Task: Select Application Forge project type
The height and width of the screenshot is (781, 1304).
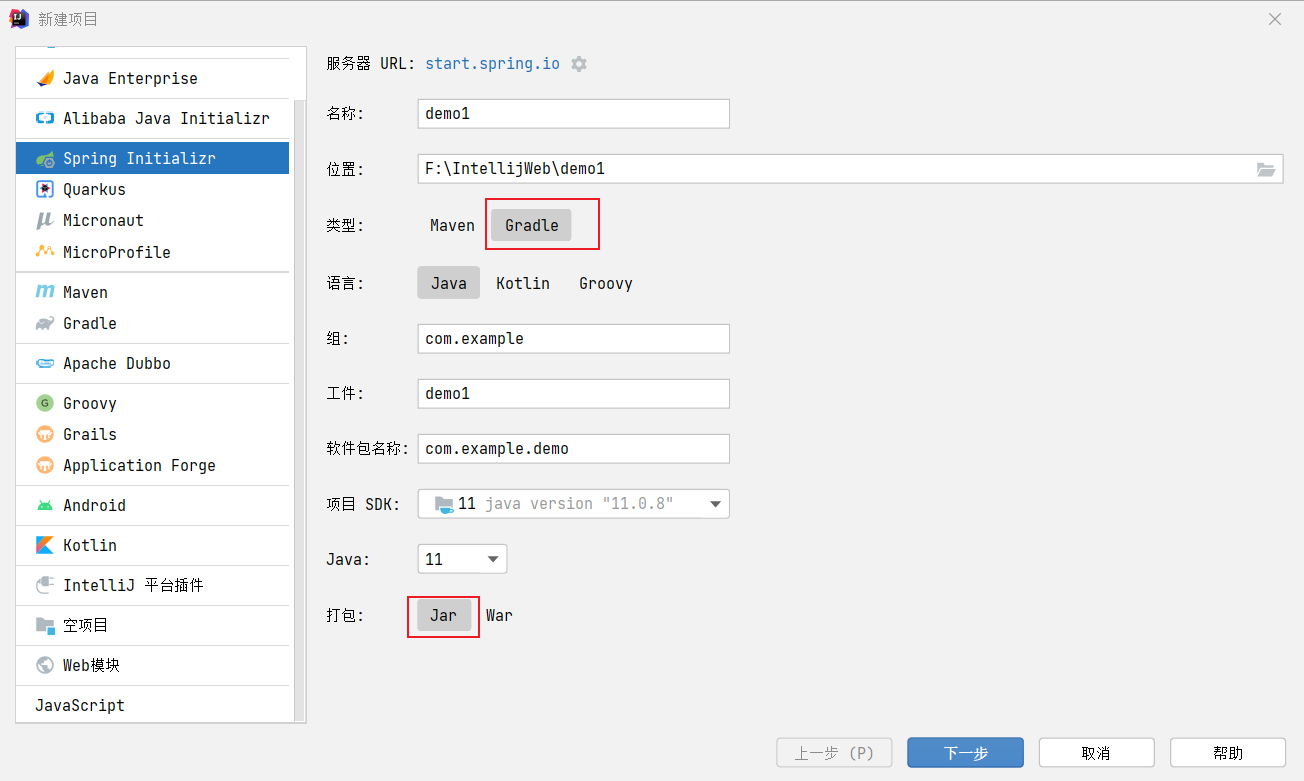Action: 152,465
